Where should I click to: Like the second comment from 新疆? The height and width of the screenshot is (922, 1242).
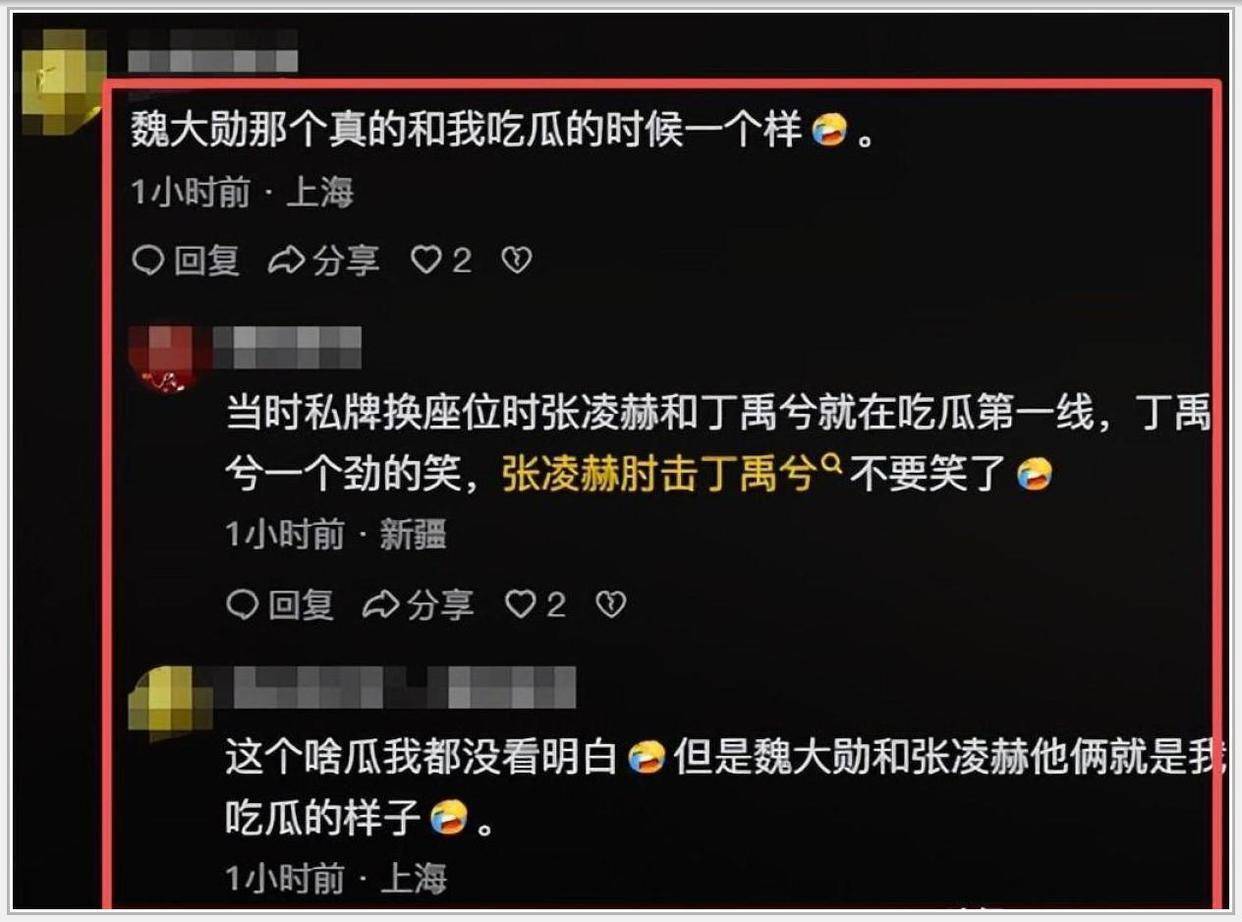coord(521,604)
